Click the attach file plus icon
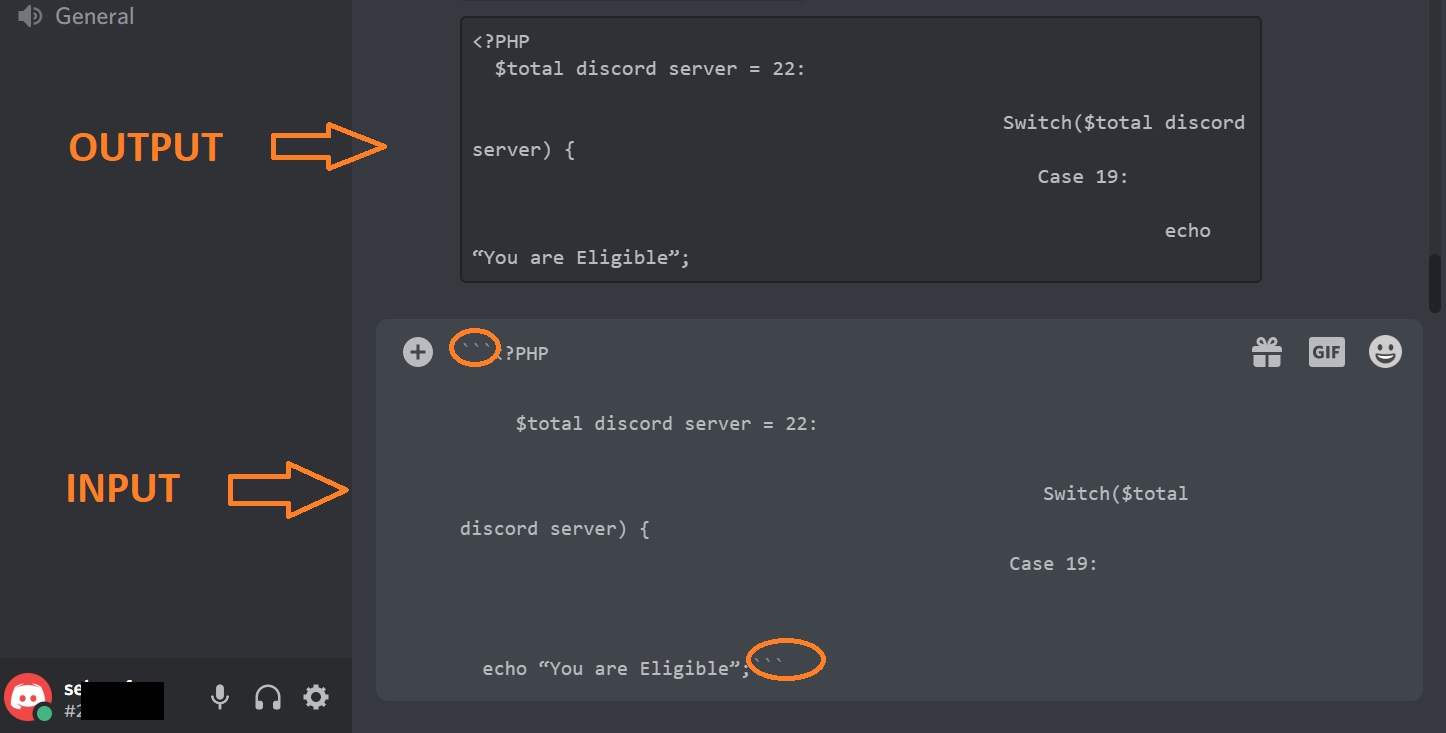 (x=418, y=351)
